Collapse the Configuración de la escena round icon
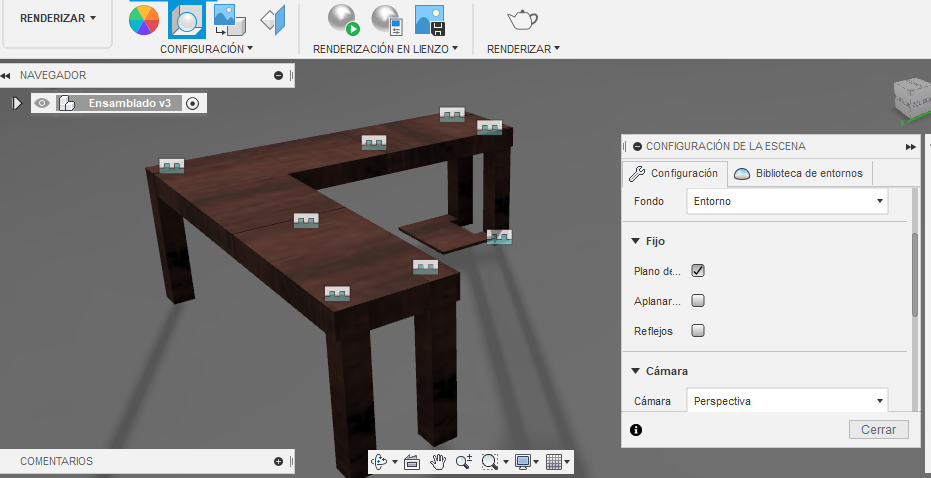This screenshot has height=478, width=931. tap(637, 146)
